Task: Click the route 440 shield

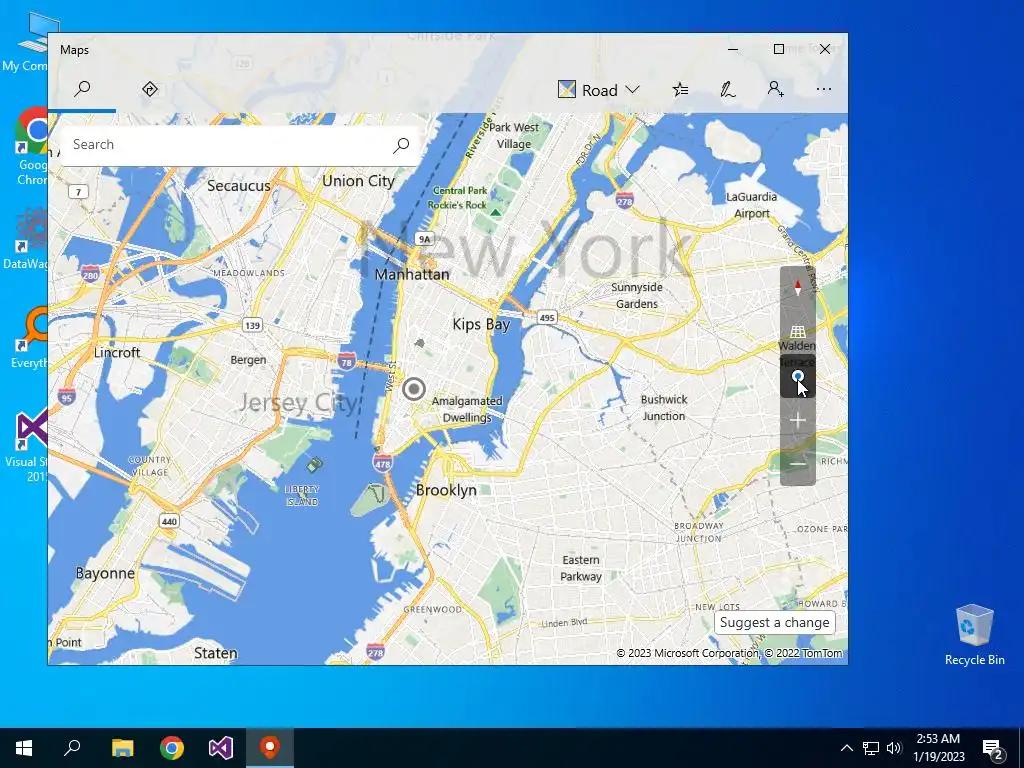Action: tap(169, 521)
